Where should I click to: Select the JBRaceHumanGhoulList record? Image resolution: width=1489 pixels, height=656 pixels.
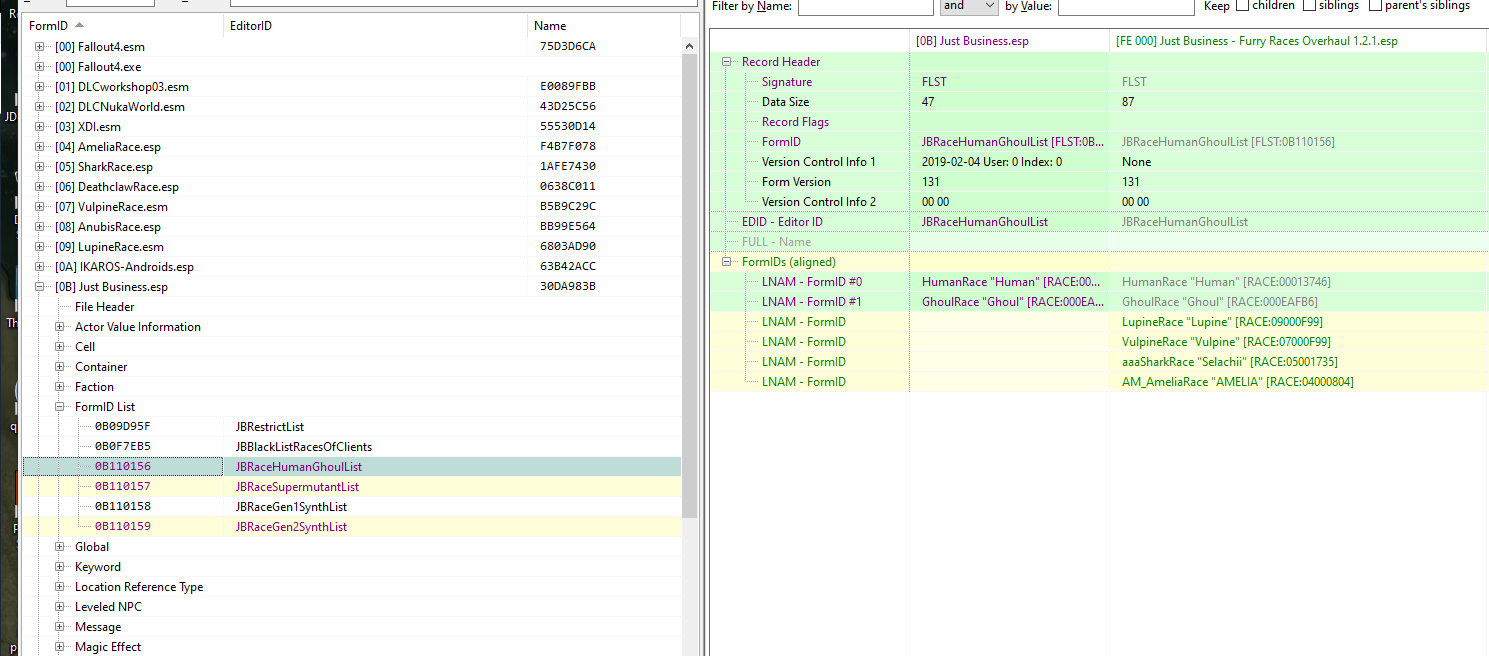(x=298, y=467)
